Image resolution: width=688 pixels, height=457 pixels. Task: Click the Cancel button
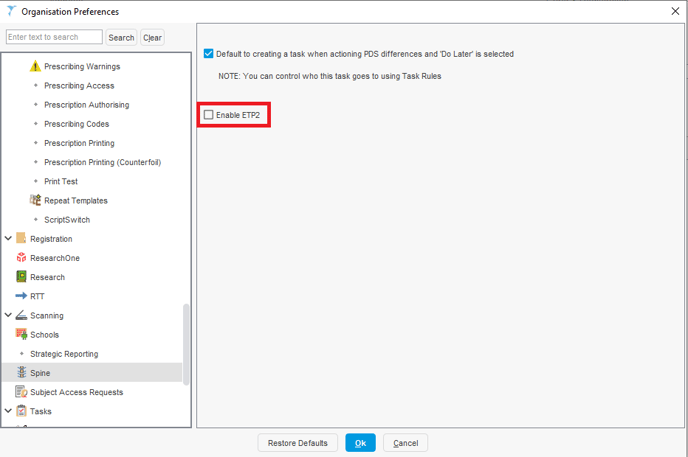tap(405, 443)
